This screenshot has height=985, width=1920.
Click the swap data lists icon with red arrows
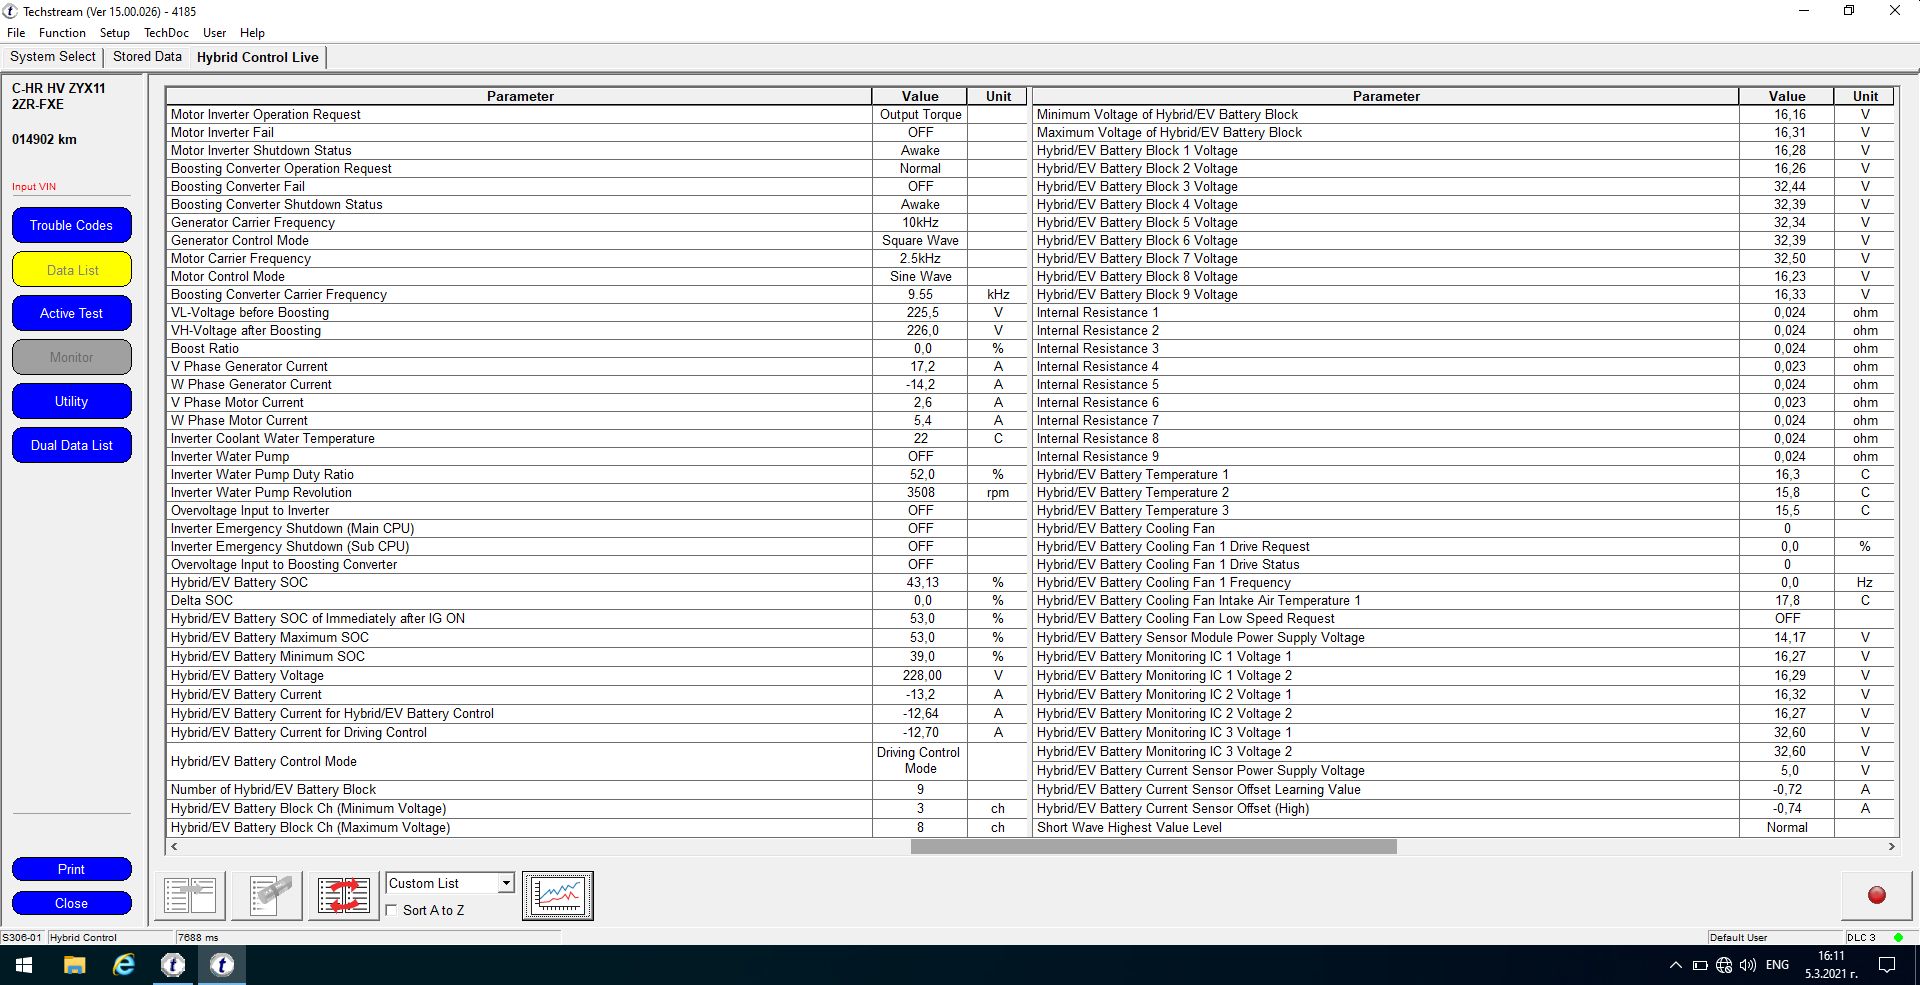pyautogui.click(x=343, y=894)
